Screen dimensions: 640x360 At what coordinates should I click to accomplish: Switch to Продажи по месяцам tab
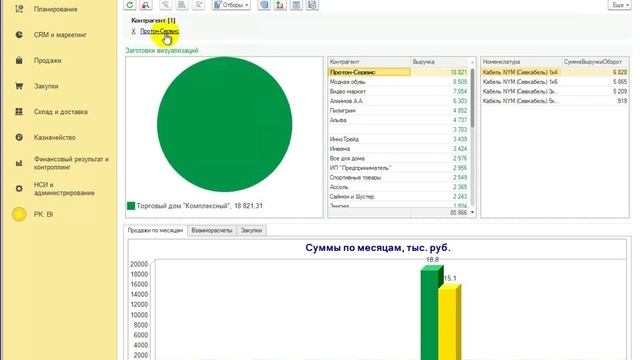click(155, 230)
